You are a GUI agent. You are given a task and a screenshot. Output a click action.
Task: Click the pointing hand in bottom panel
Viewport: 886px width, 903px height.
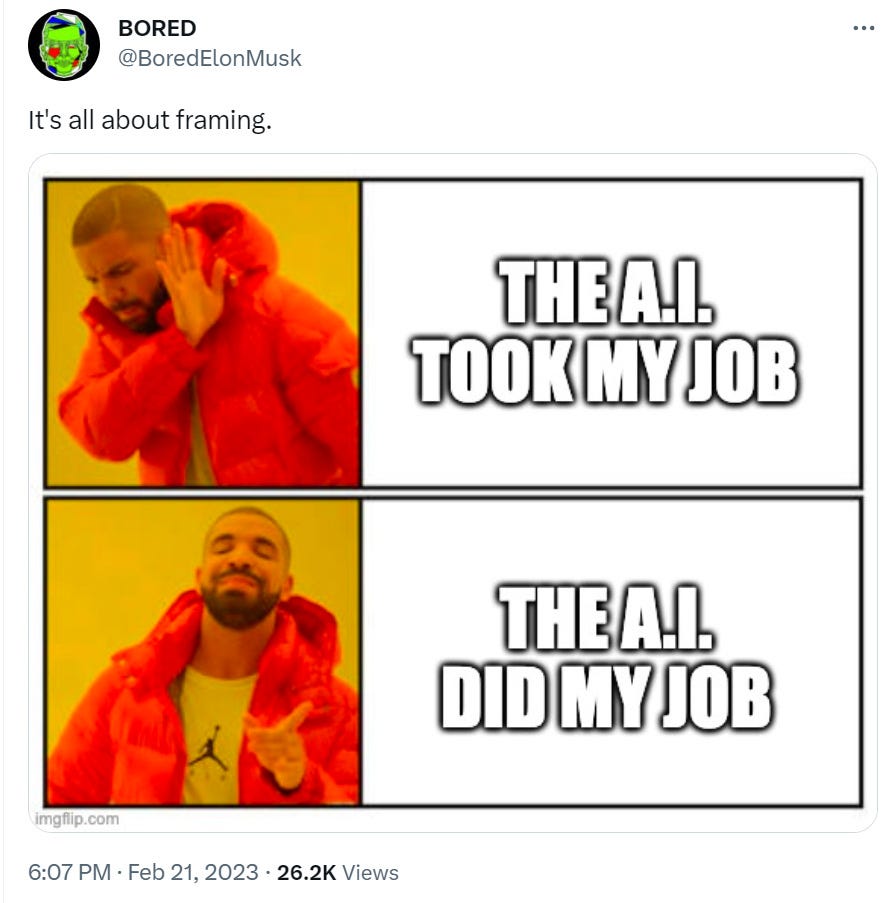click(278, 742)
